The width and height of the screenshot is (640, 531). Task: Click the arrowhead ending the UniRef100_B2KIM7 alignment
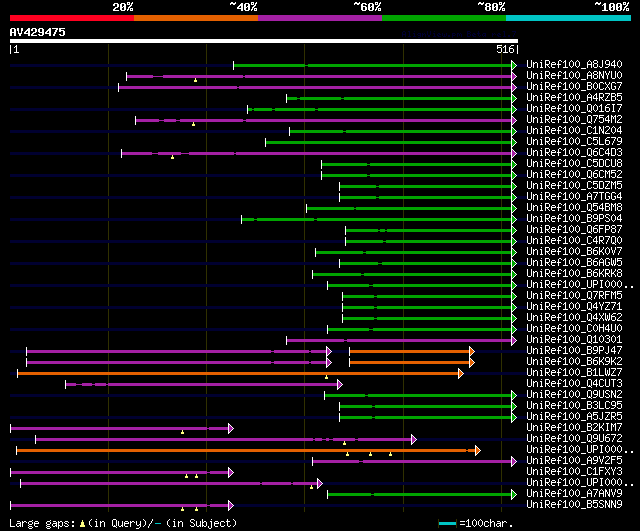(231, 429)
